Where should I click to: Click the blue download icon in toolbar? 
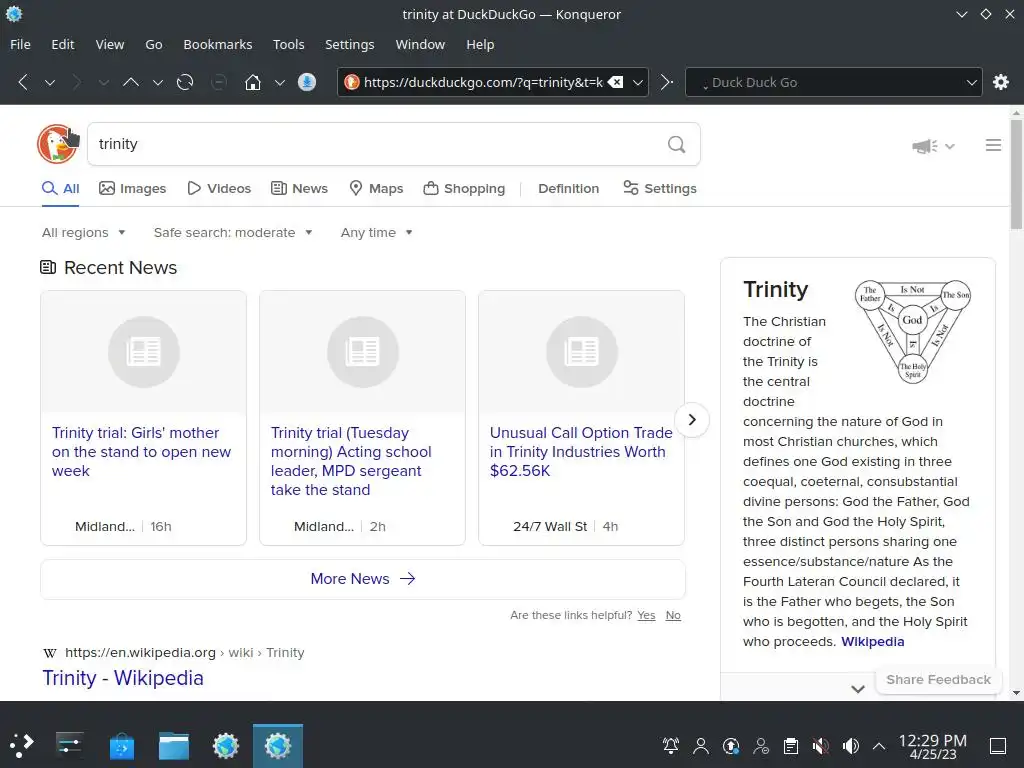pyautogui.click(x=307, y=82)
